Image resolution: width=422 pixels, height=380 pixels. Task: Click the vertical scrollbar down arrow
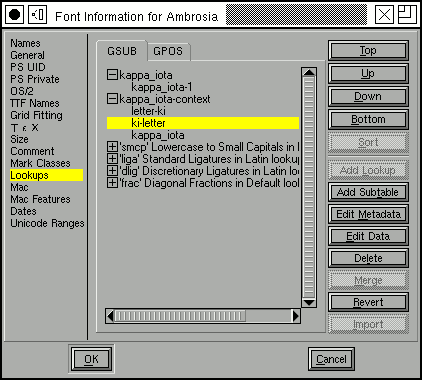309,303
